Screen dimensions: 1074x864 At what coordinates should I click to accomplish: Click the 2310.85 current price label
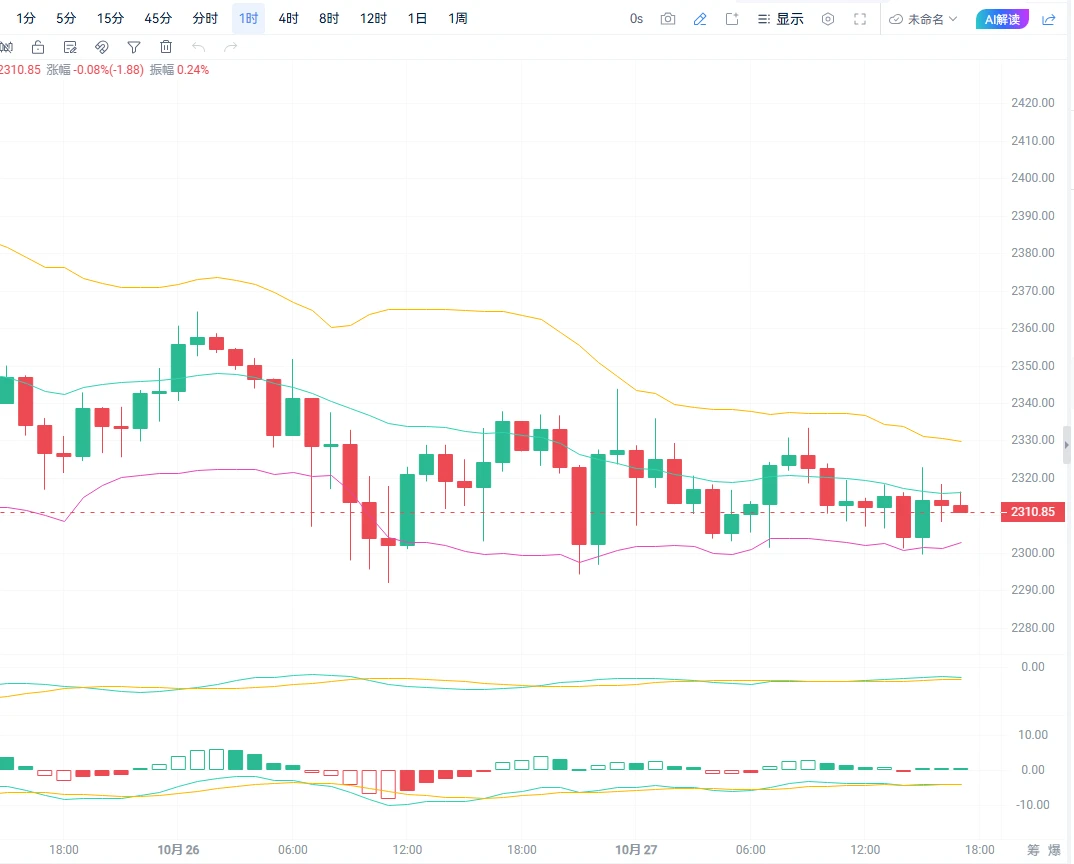click(1033, 512)
